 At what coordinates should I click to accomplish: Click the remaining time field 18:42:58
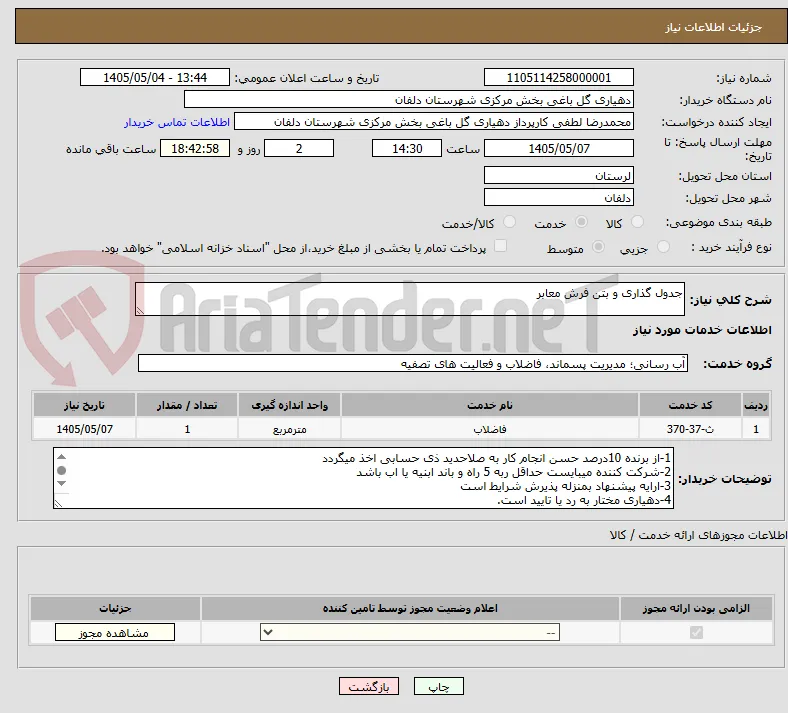(195, 148)
